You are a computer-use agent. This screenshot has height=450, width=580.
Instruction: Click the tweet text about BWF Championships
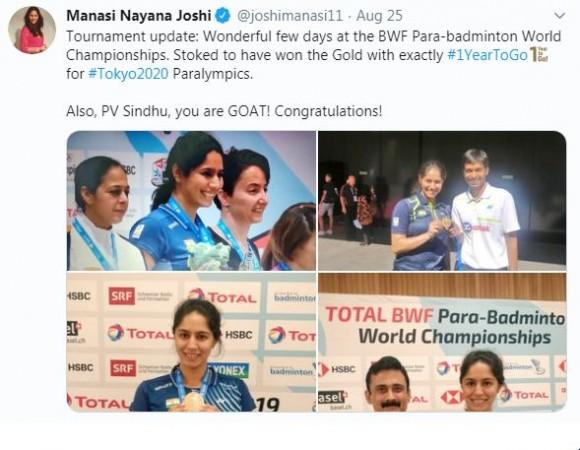314,55
